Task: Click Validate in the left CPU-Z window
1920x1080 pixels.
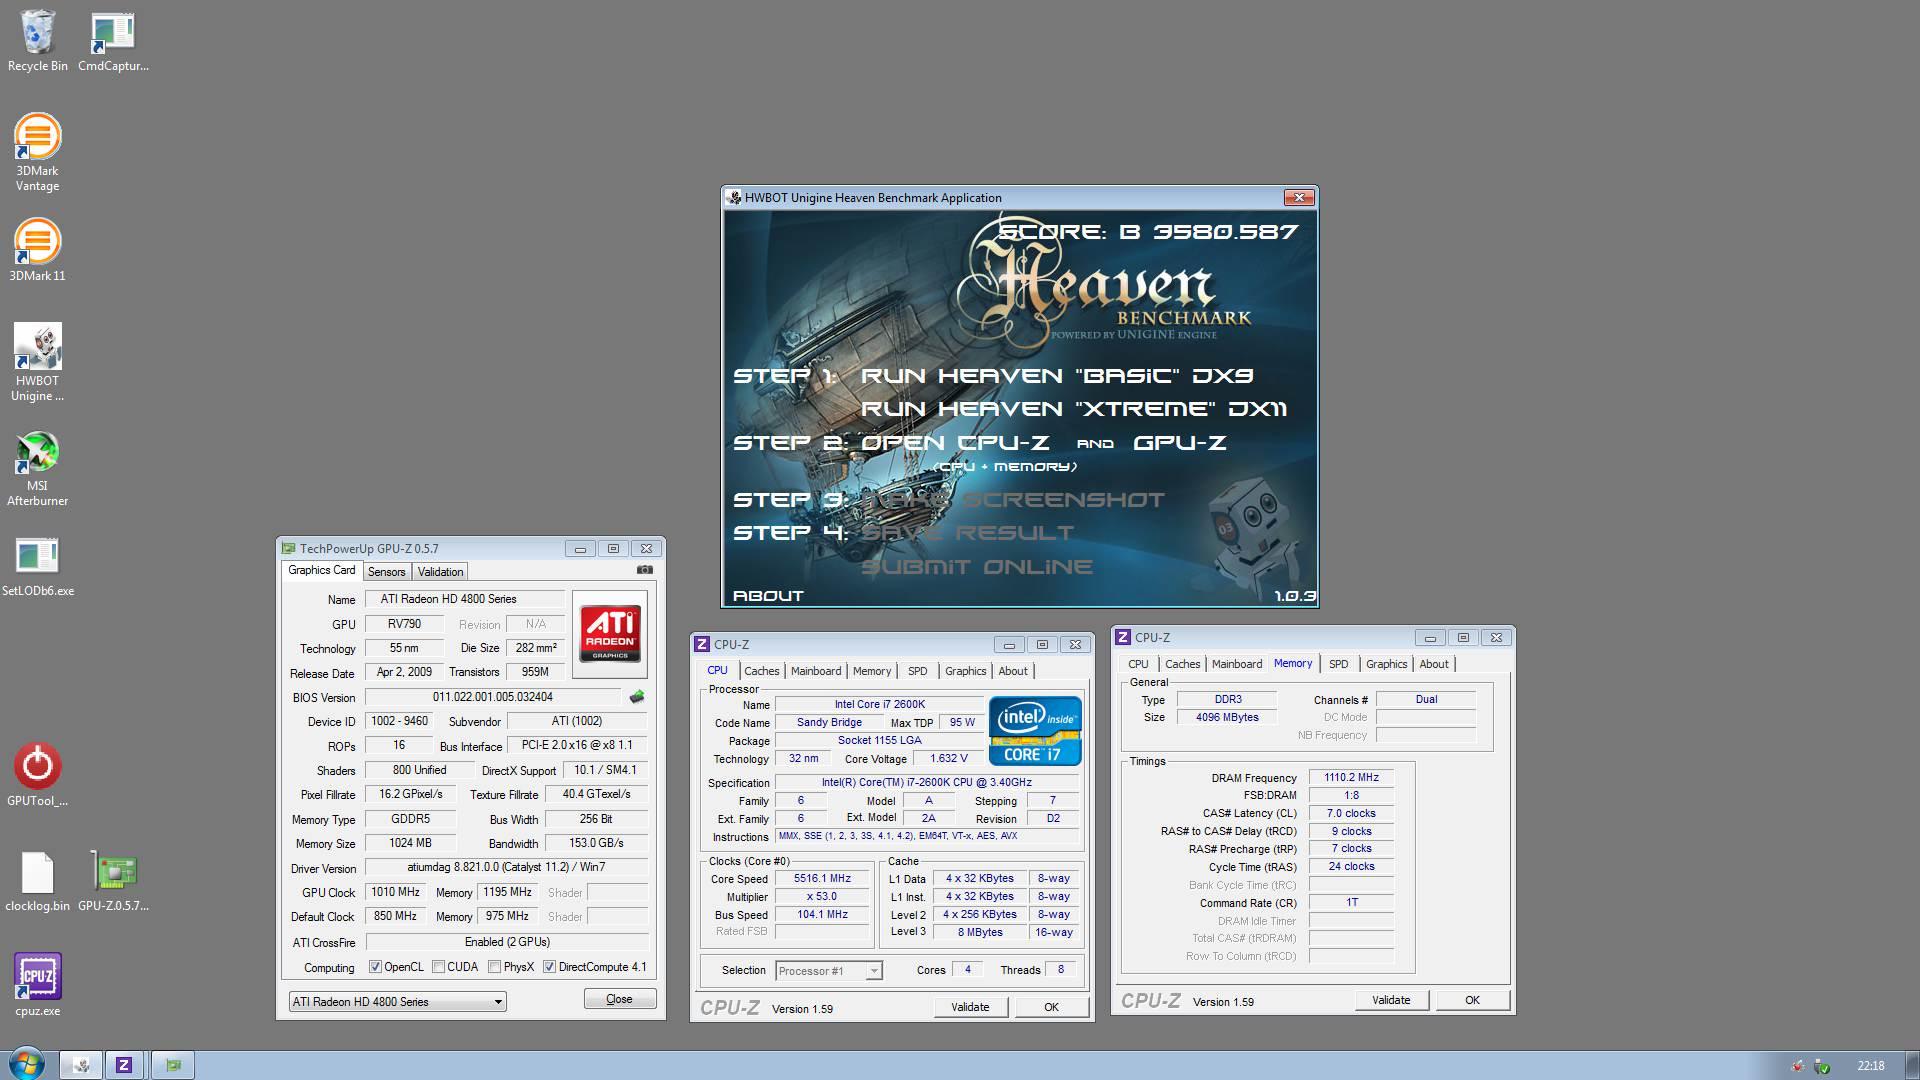Action: pos(970,1007)
